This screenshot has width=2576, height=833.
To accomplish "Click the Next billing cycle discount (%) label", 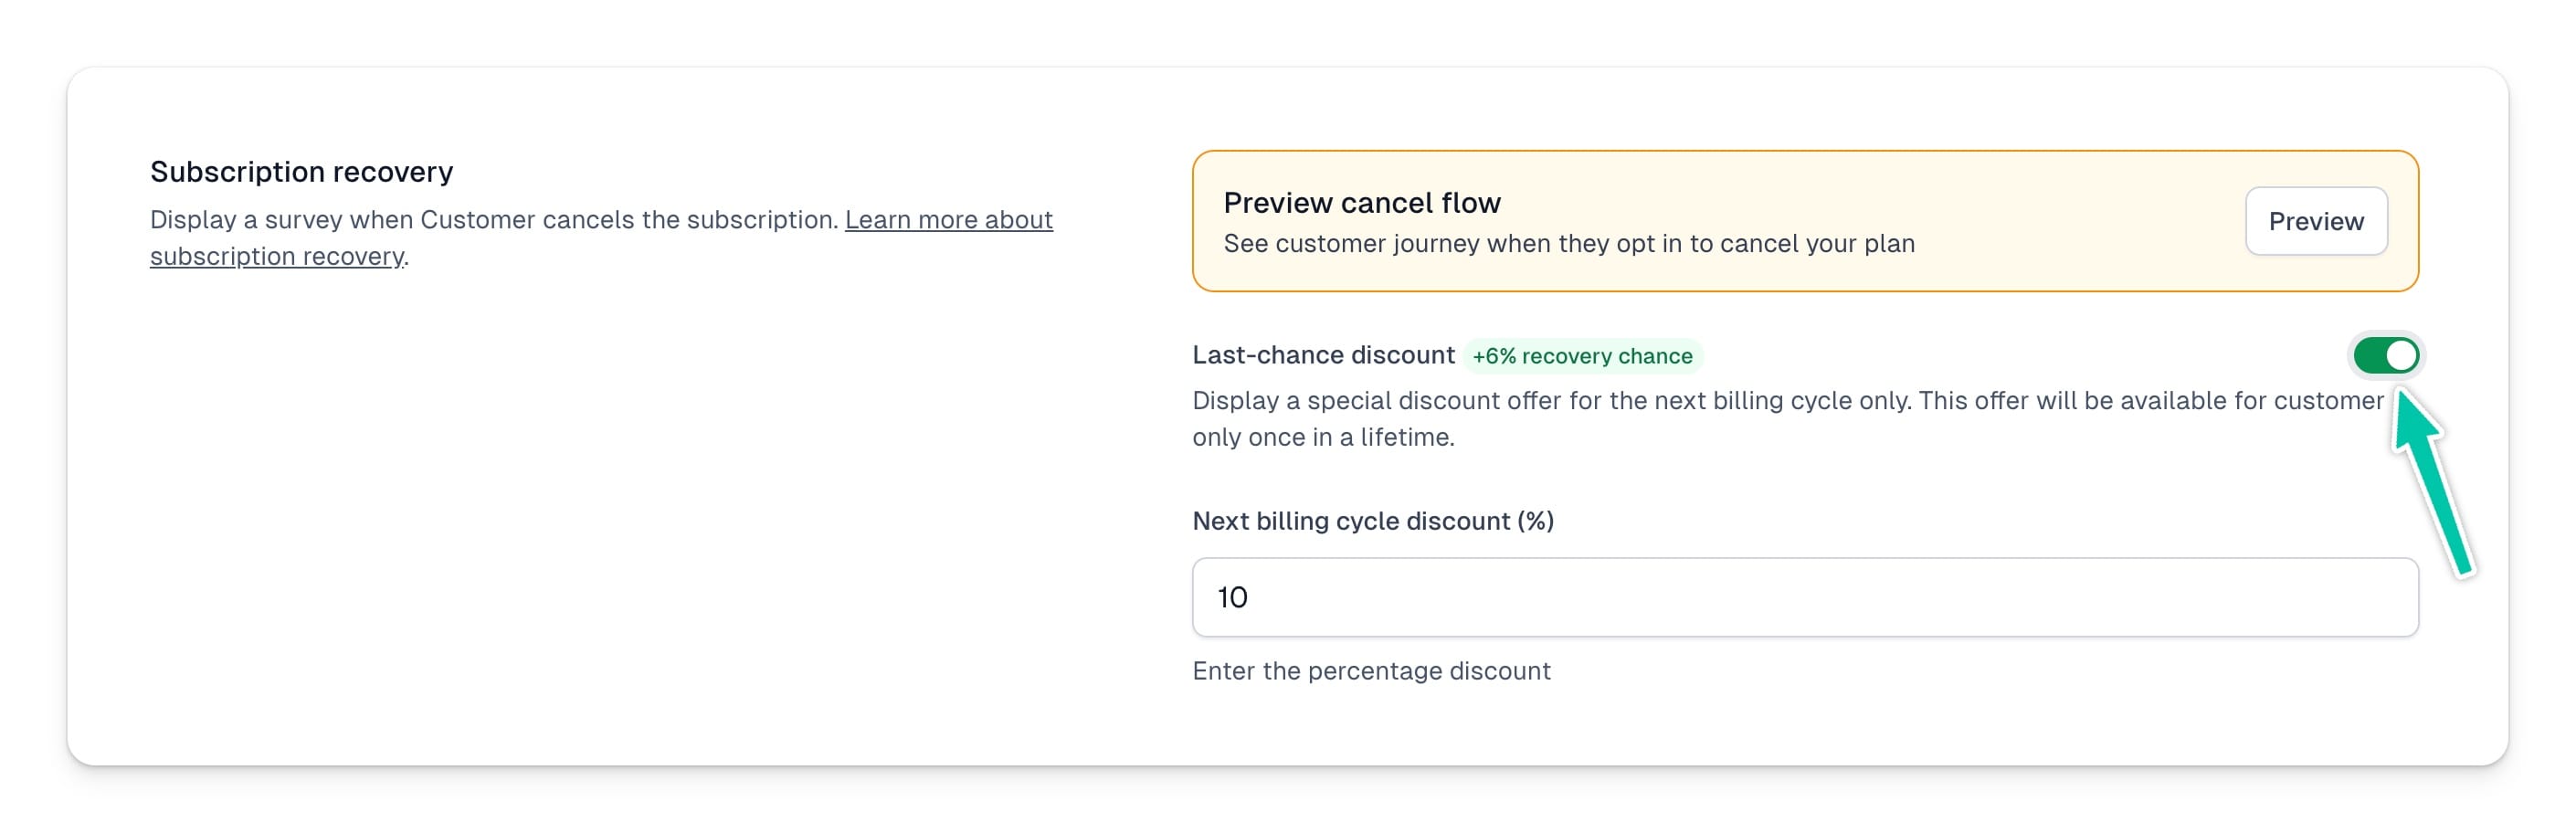I will 1372,521.
